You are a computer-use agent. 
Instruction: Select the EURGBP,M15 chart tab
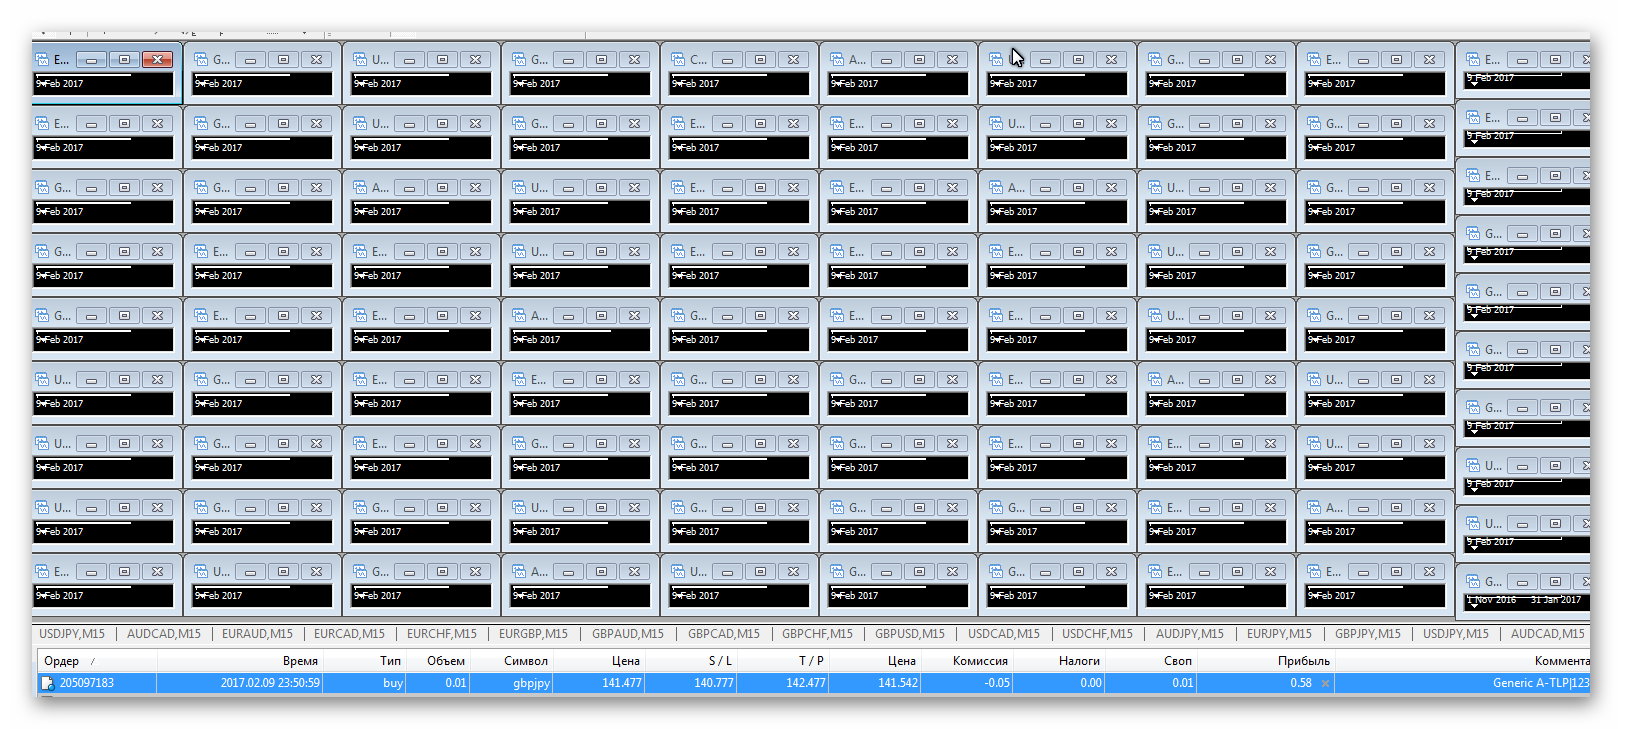[533, 634]
